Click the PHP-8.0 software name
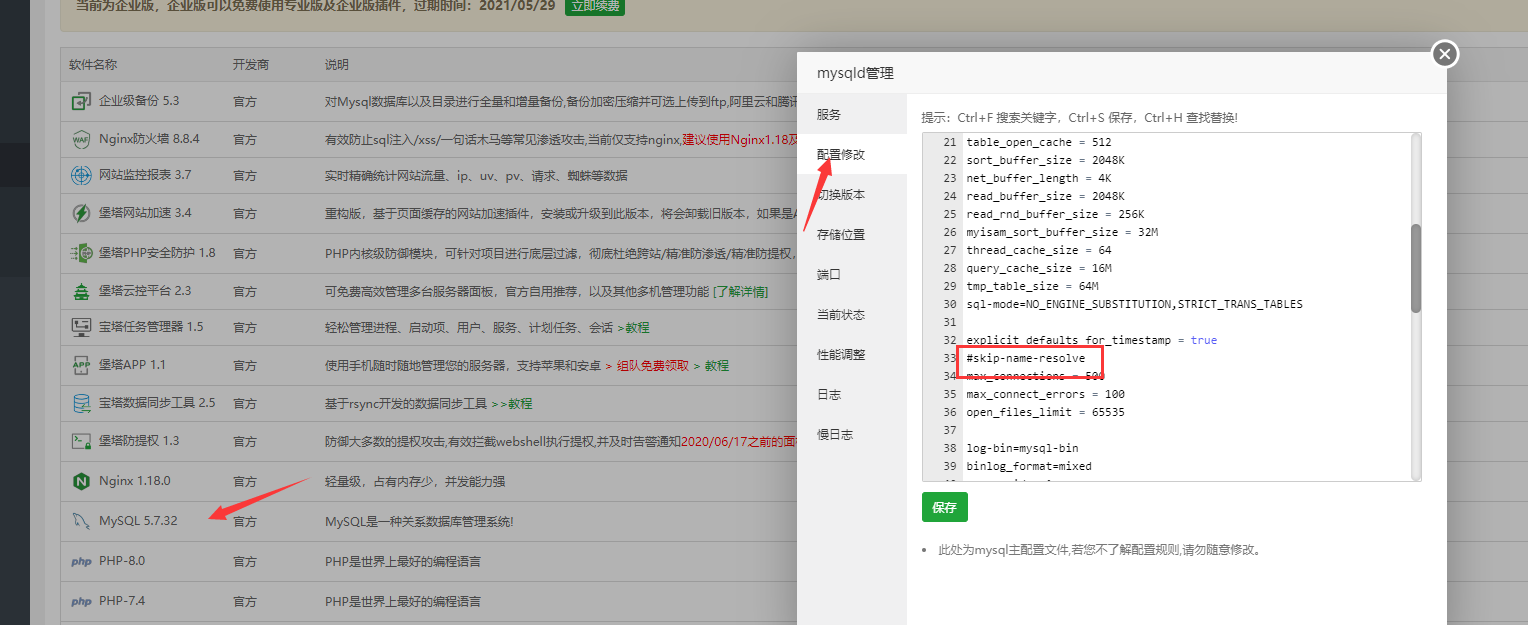 (122, 562)
